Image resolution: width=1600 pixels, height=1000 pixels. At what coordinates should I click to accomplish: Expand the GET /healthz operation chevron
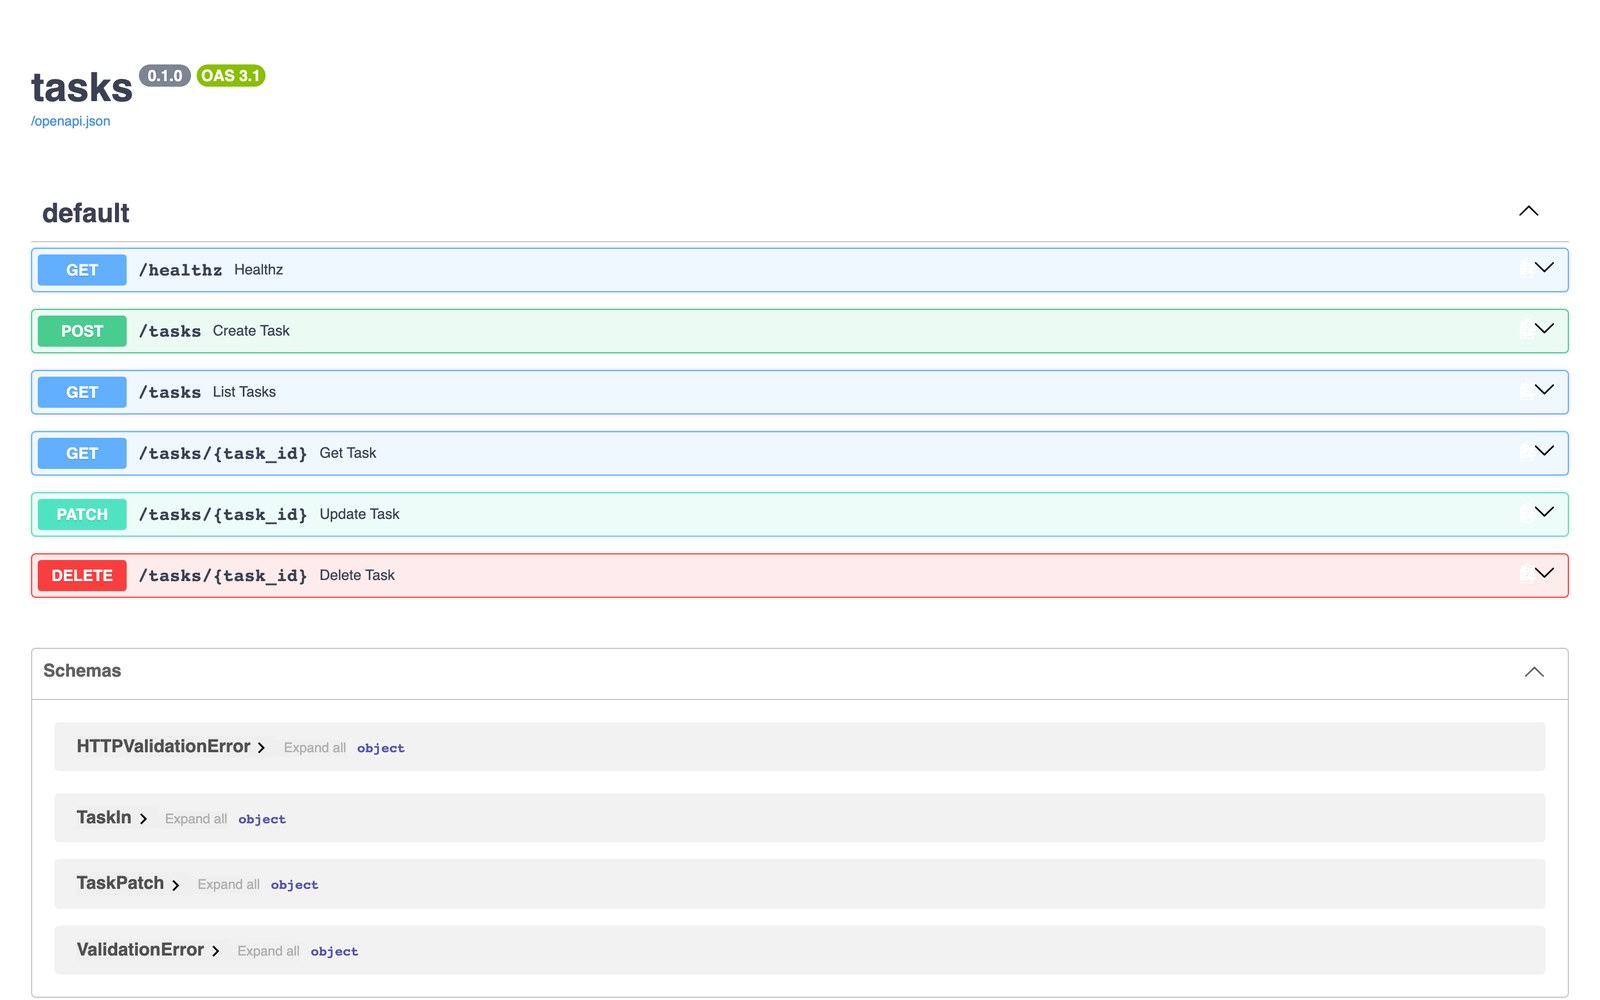[1544, 268]
